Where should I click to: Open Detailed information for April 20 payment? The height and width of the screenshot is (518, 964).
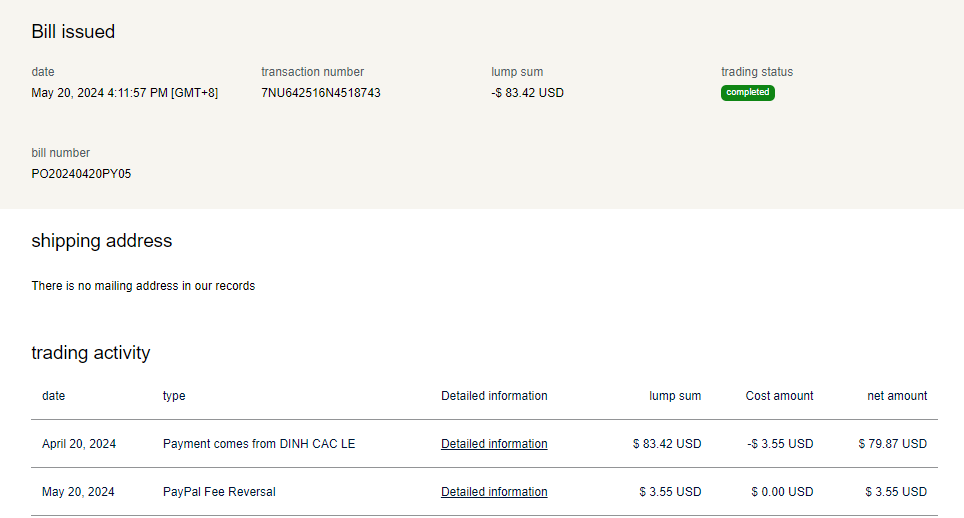tap(494, 444)
